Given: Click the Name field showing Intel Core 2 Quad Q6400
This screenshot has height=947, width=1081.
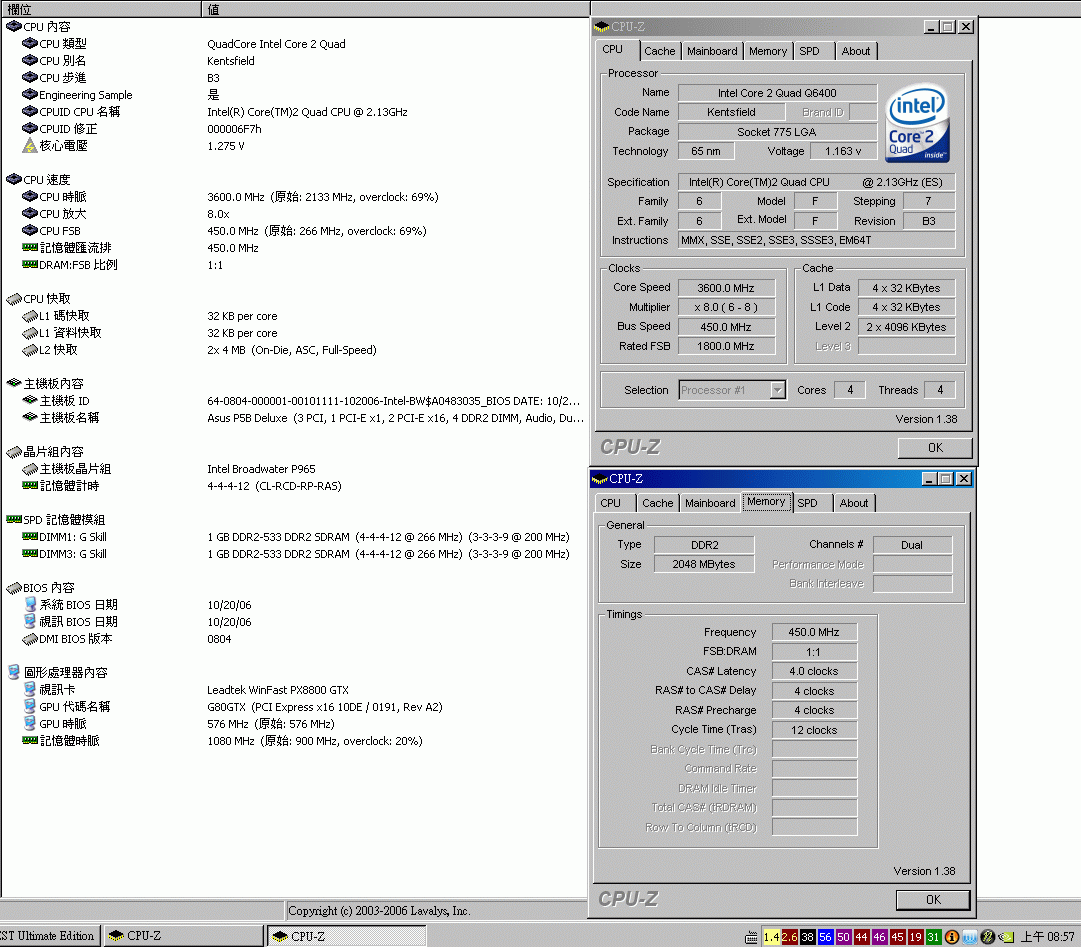Looking at the screenshot, I should 777,93.
